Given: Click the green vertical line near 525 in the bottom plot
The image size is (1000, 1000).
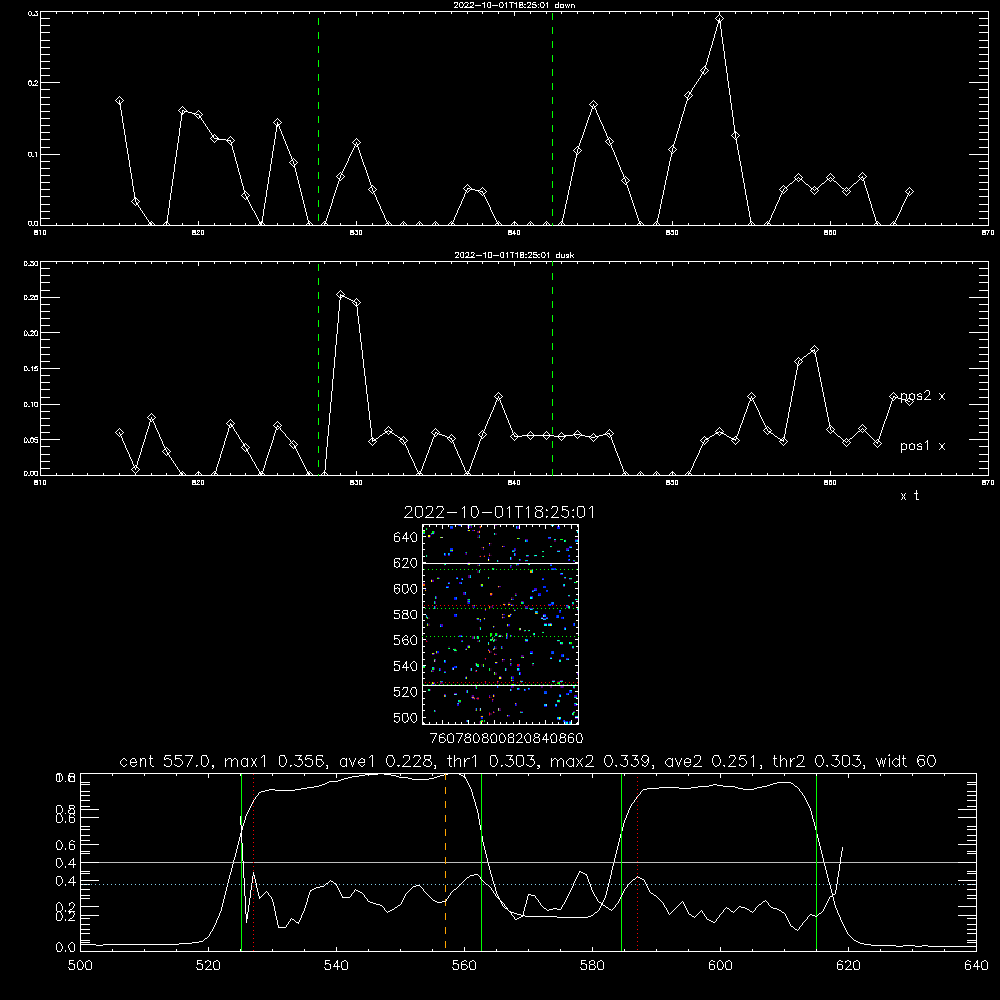Looking at the screenshot, I should point(241,861).
